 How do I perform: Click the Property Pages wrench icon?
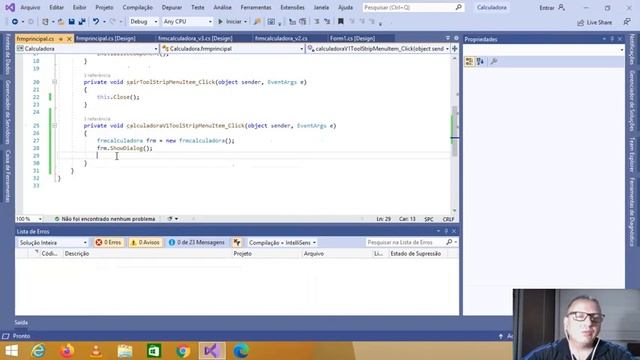coord(494,61)
